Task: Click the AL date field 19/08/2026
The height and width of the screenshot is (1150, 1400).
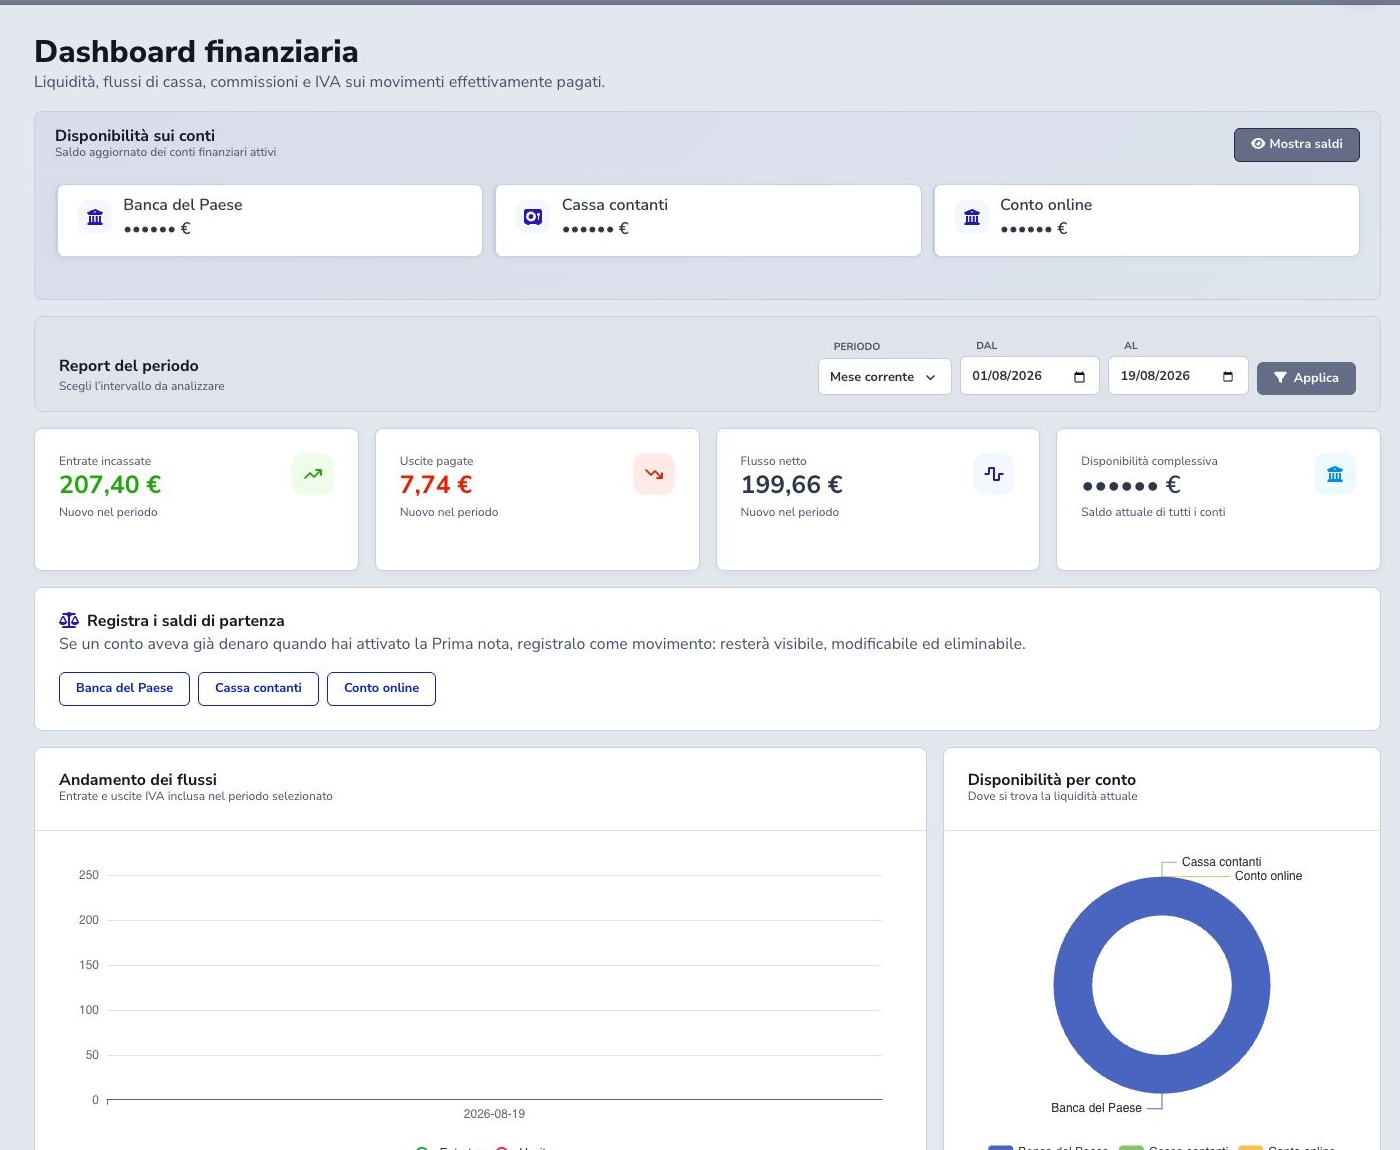Action: (x=1178, y=376)
